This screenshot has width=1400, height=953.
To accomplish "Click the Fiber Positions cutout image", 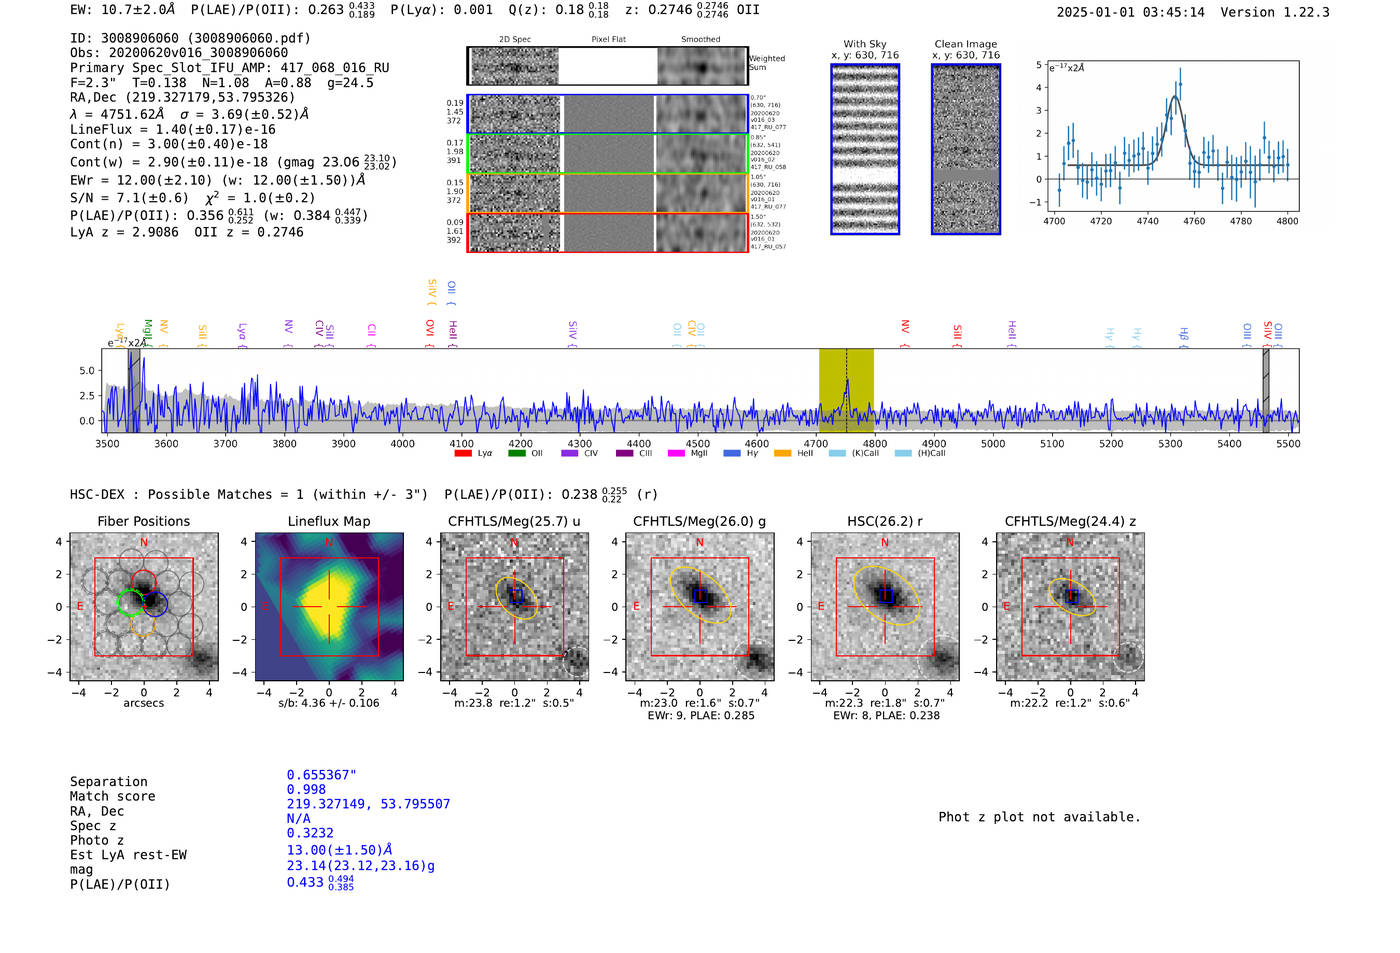I will [x=144, y=607].
